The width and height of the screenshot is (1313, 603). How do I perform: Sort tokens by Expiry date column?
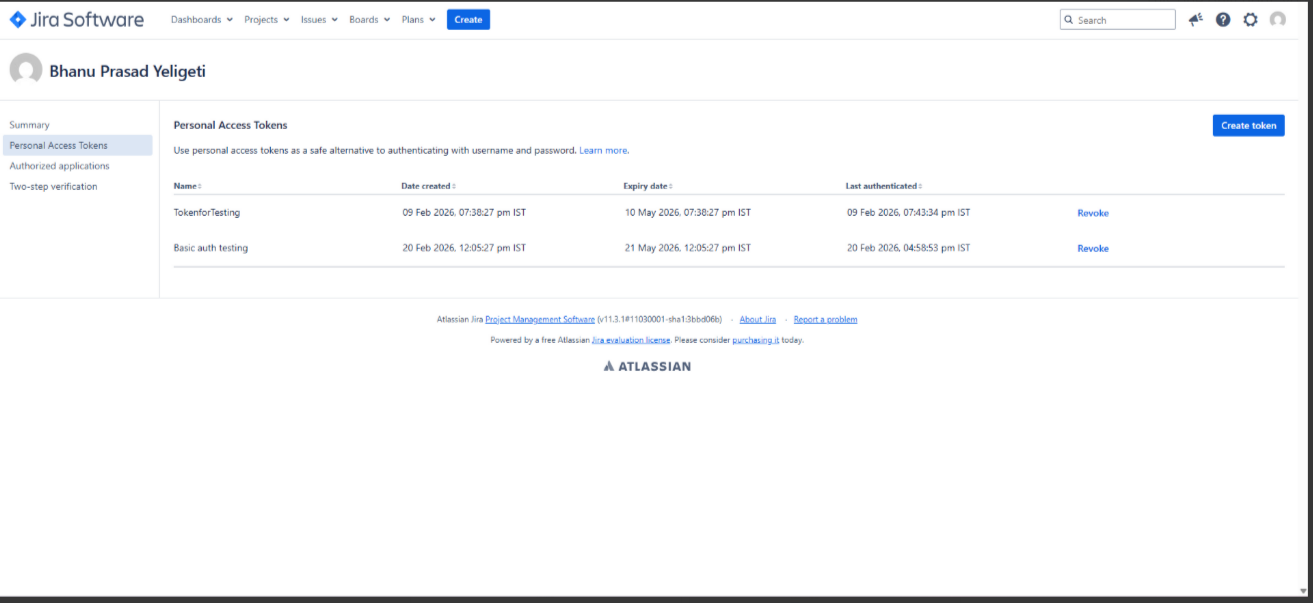pos(647,186)
